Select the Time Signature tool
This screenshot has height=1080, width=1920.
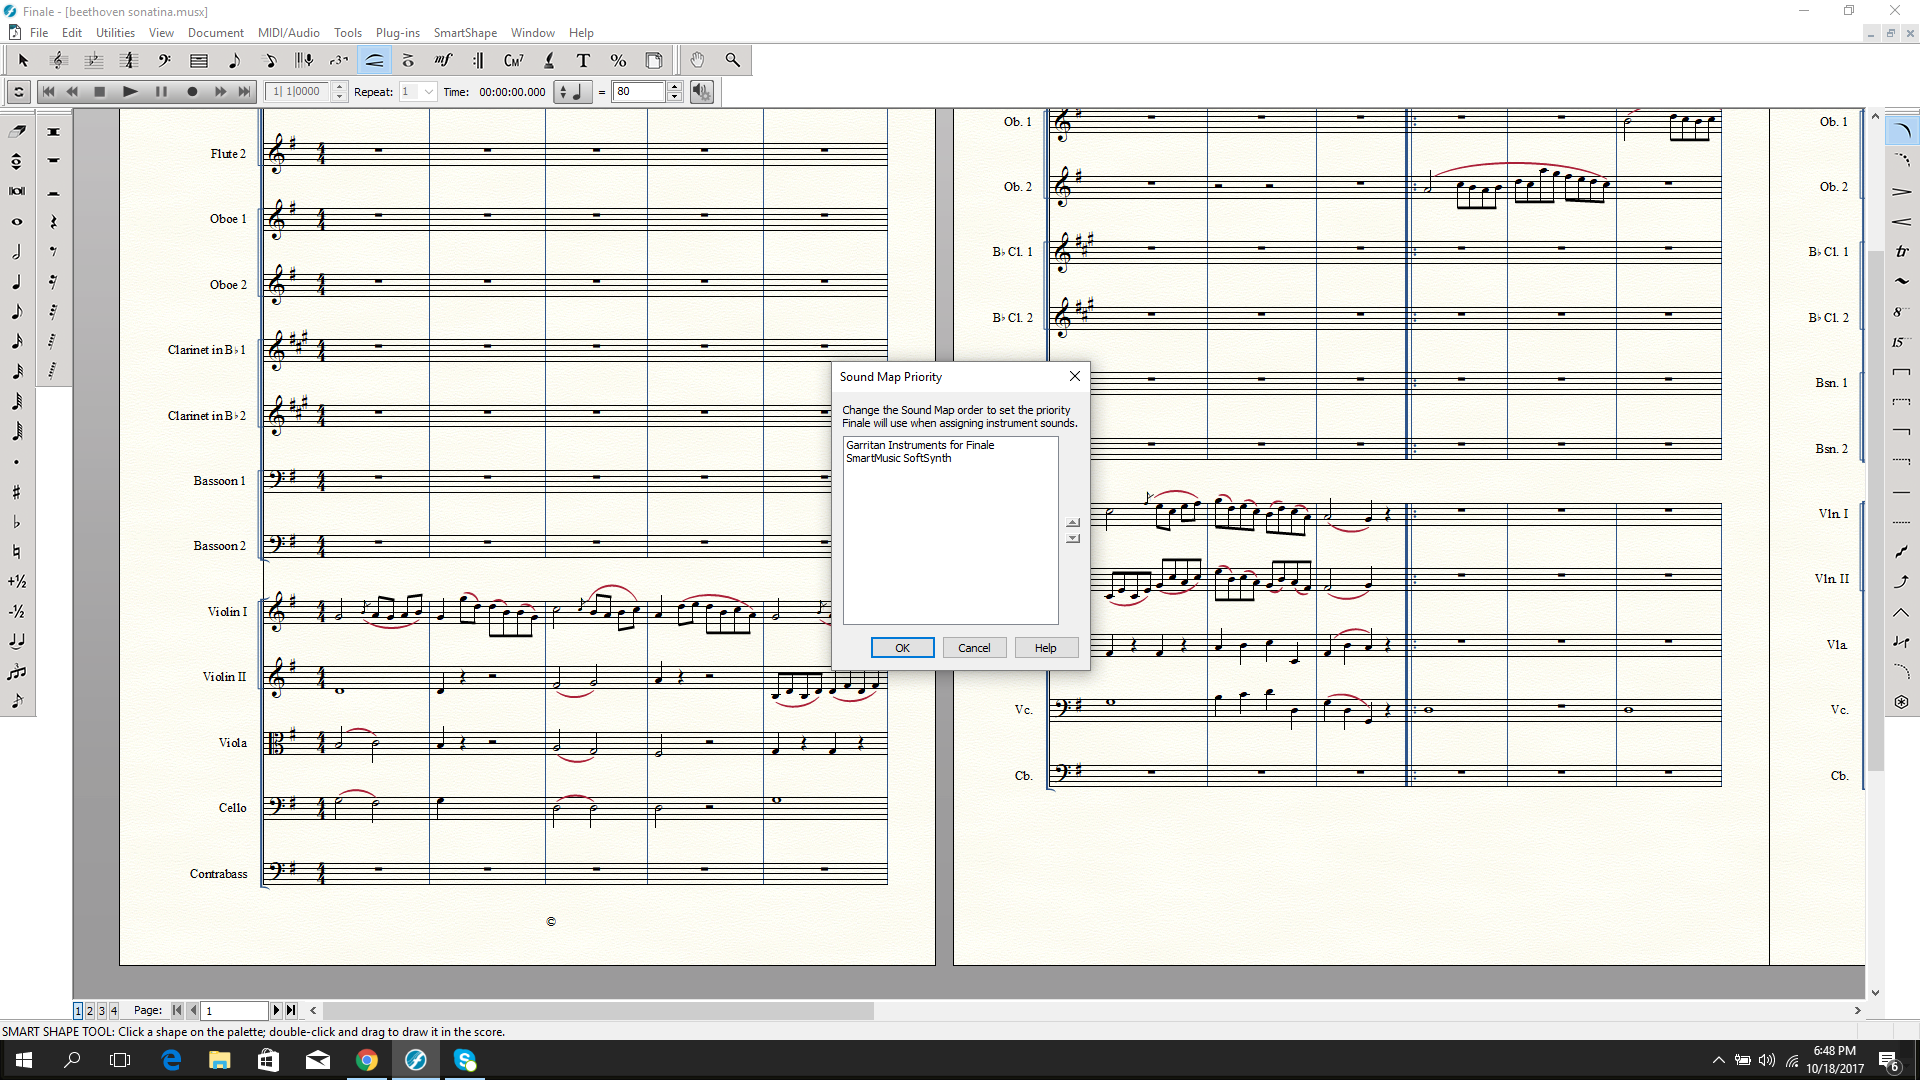[129, 61]
